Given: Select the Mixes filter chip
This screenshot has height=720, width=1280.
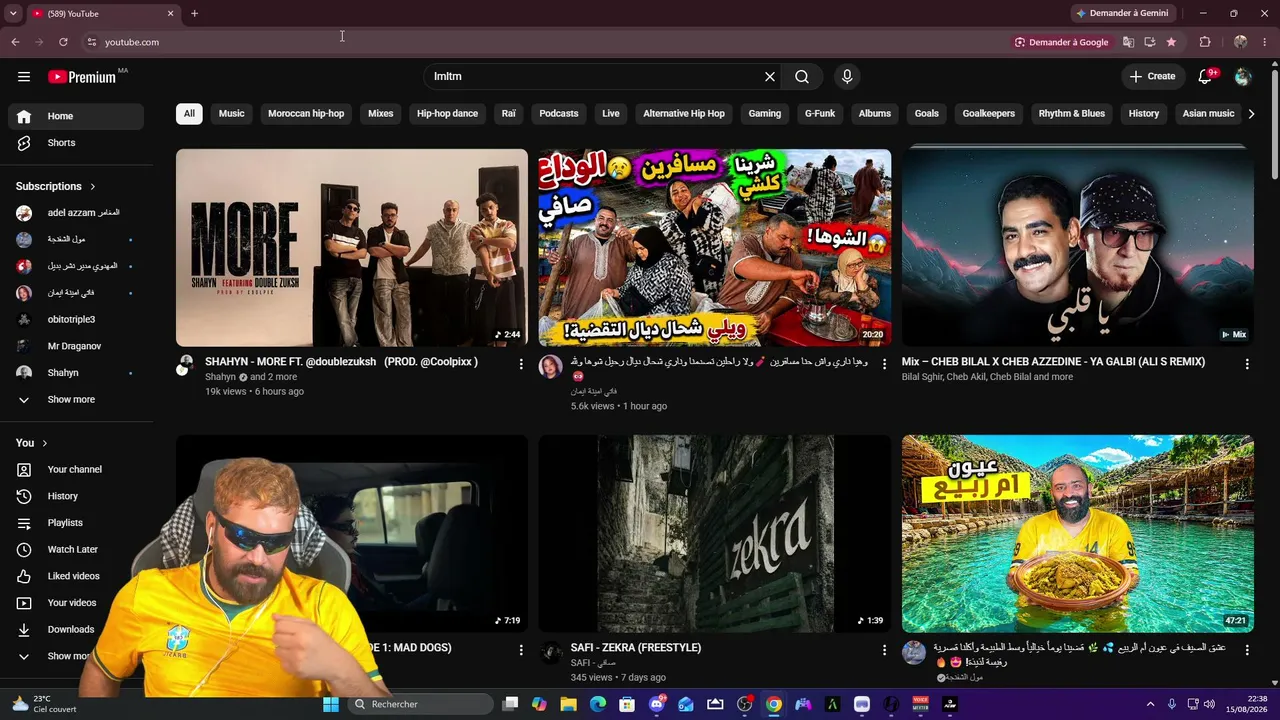Looking at the screenshot, I should [381, 114].
